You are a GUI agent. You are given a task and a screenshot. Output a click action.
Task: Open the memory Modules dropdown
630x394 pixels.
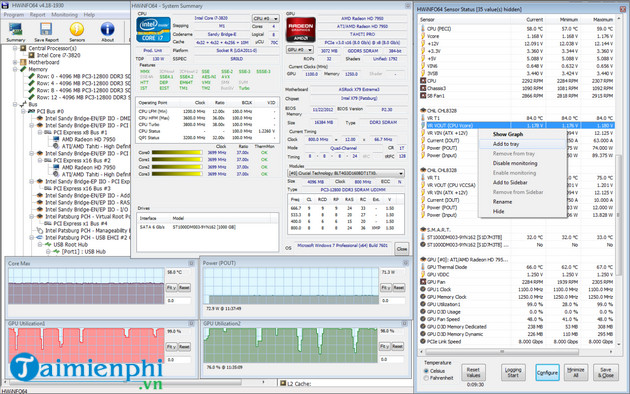(x=346, y=174)
